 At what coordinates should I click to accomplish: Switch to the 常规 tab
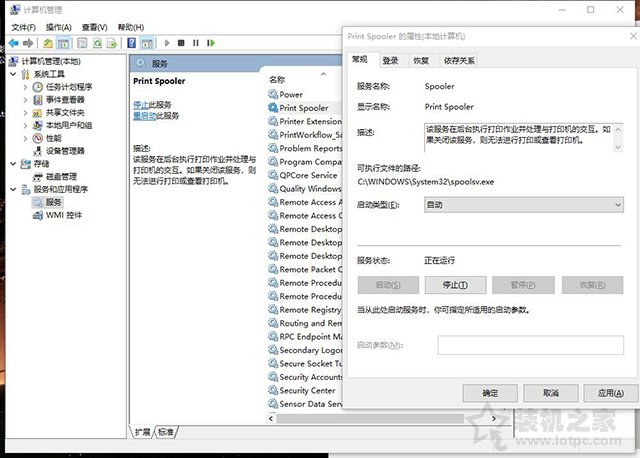pos(360,60)
